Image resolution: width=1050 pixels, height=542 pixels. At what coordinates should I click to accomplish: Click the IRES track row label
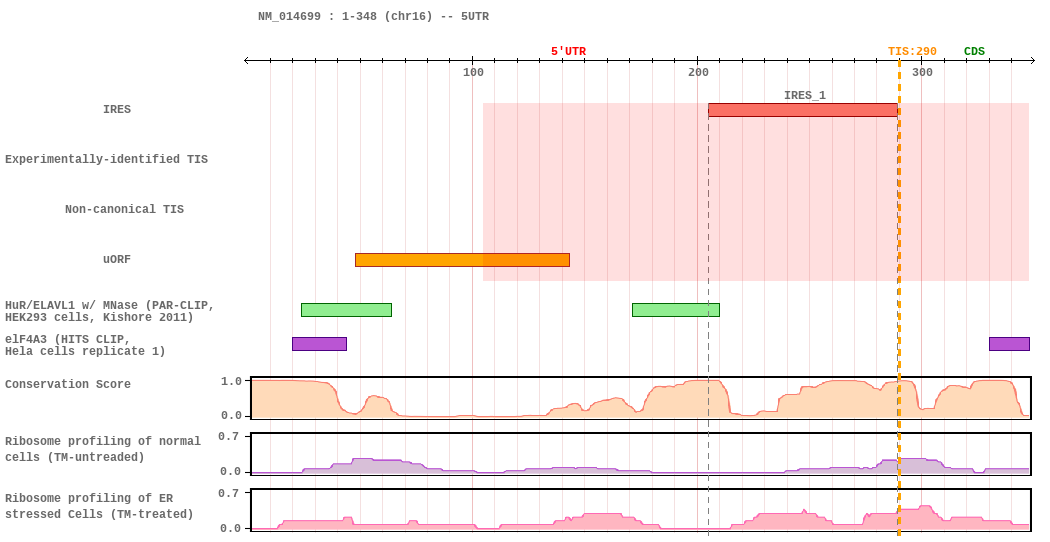pos(117,110)
